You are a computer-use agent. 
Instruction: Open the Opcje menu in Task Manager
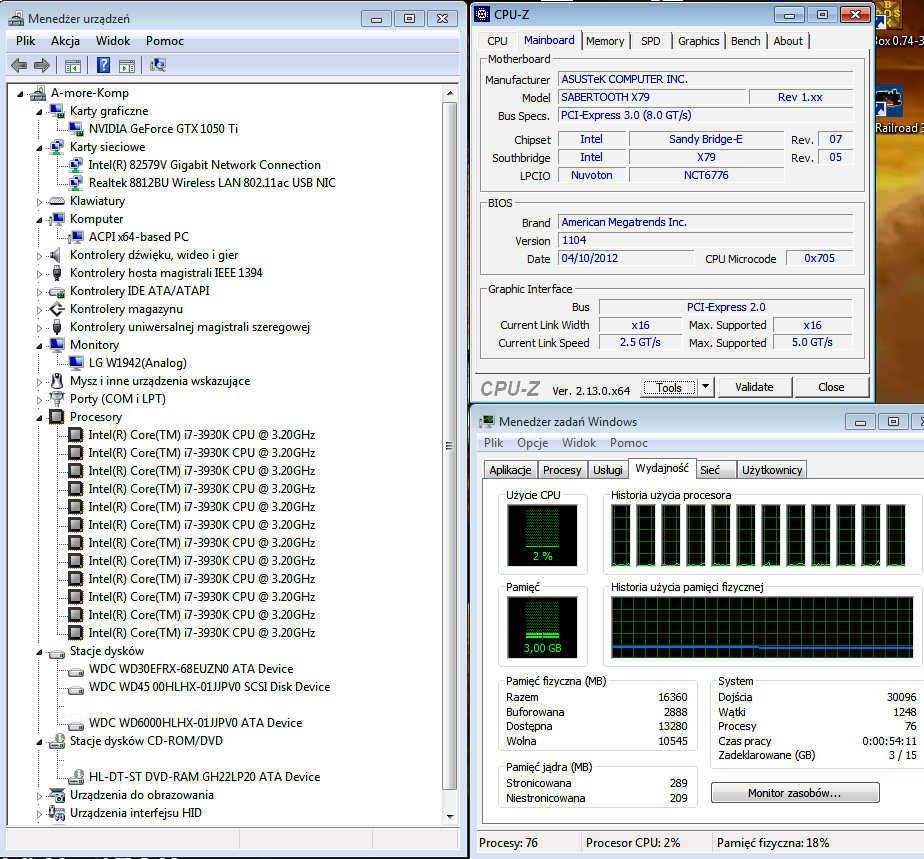532,442
